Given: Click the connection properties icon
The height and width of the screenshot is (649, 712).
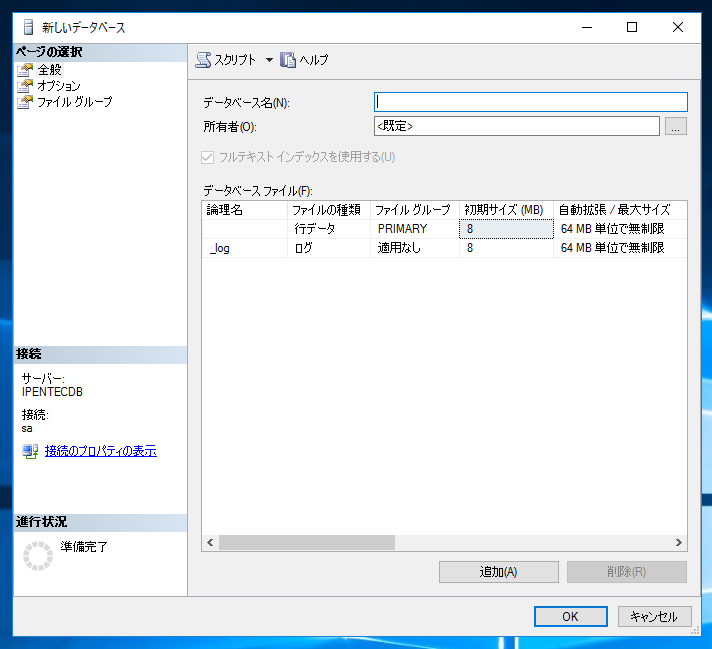Looking at the screenshot, I should click(x=30, y=451).
